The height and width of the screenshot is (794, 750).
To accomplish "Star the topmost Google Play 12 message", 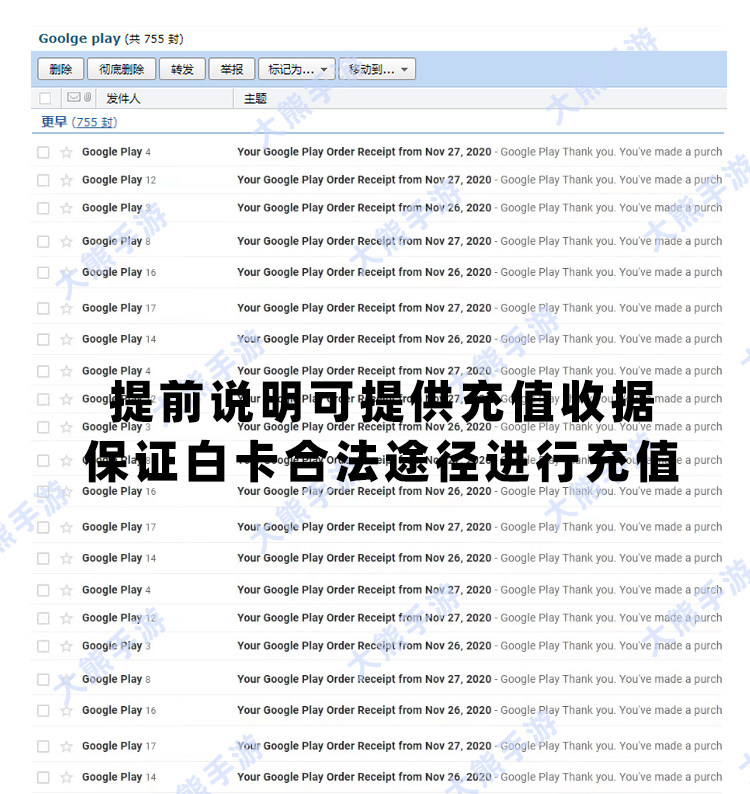I will pyautogui.click(x=66, y=180).
